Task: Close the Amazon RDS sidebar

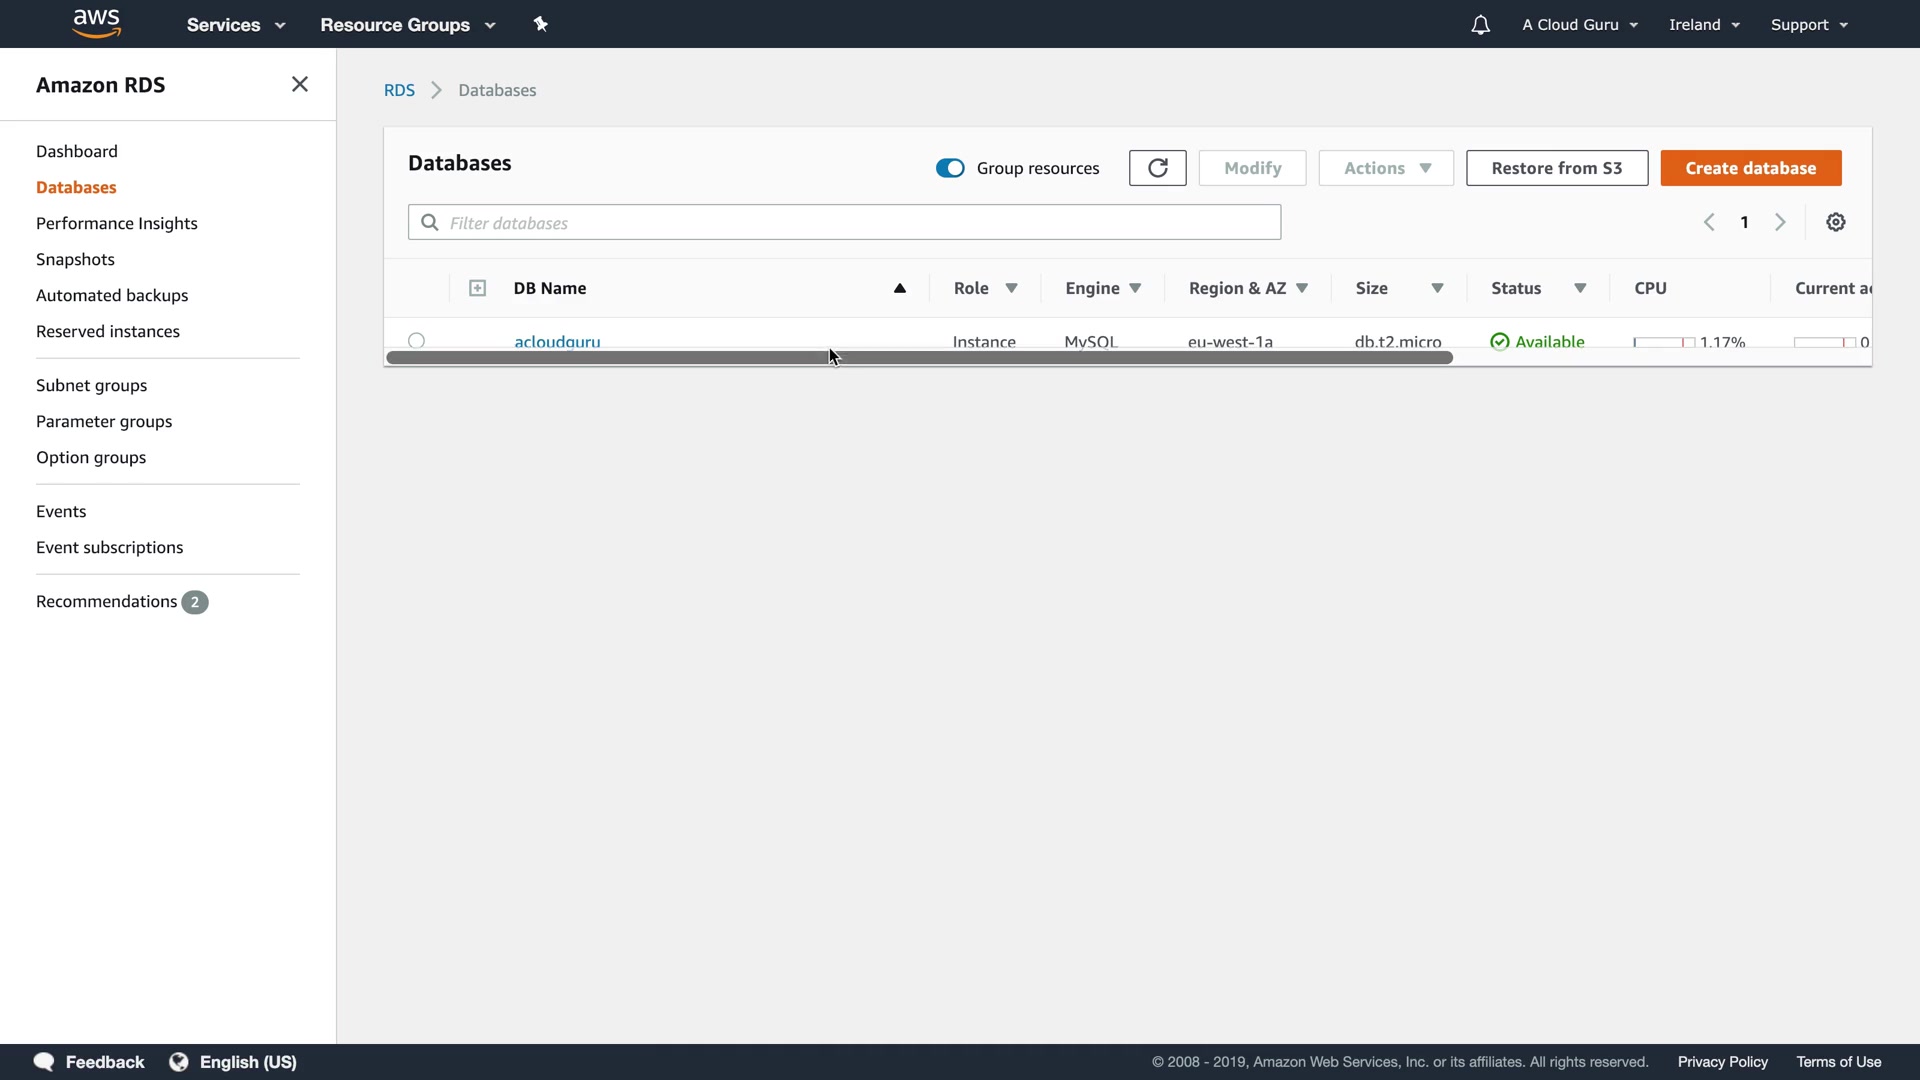Action: [x=299, y=84]
